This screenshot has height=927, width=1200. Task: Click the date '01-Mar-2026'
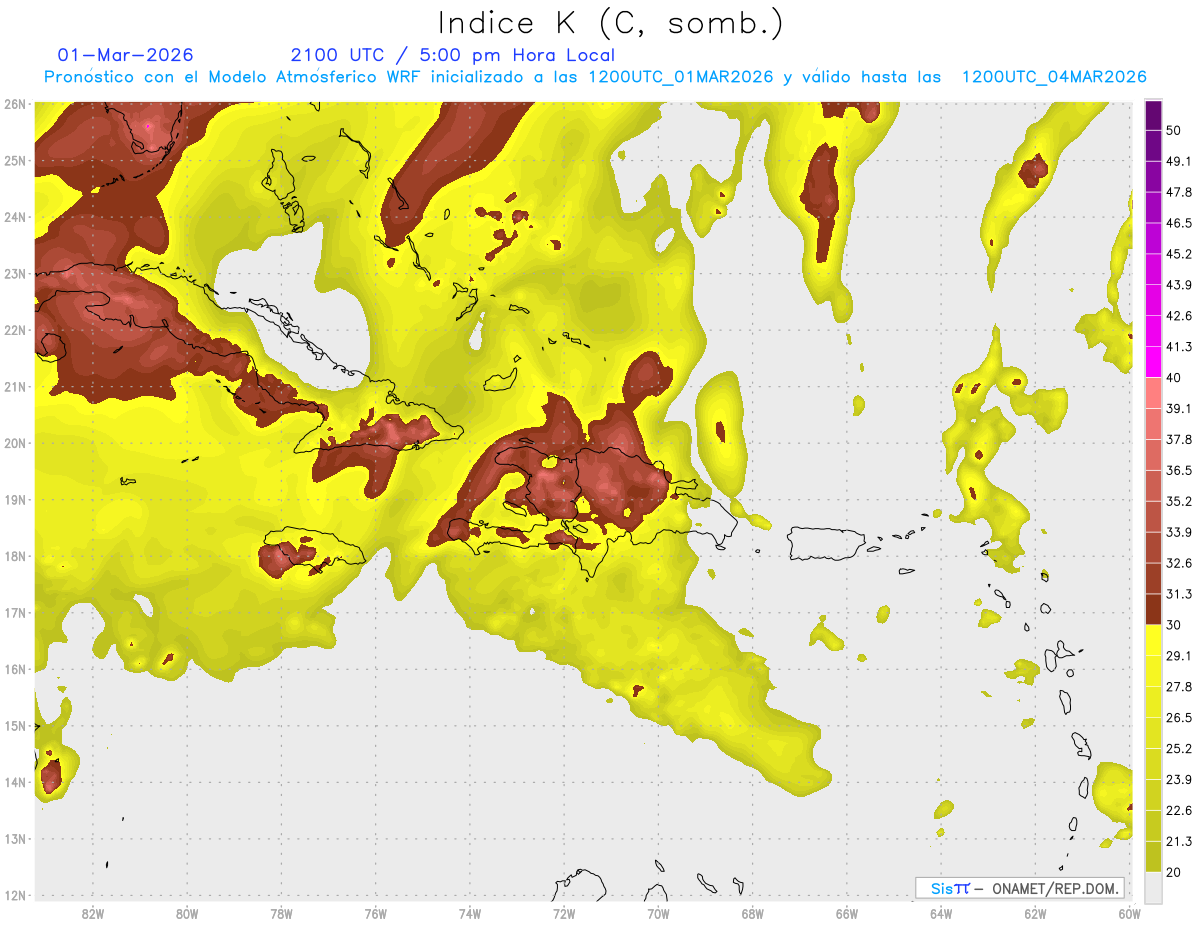pyautogui.click(x=126, y=55)
